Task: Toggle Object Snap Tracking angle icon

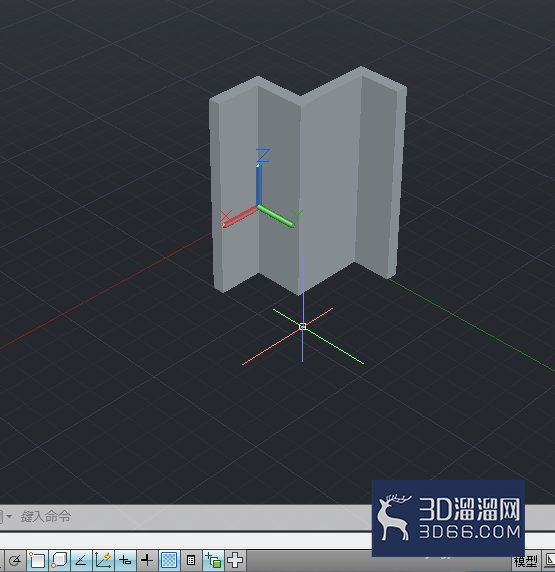Action: tap(81, 560)
